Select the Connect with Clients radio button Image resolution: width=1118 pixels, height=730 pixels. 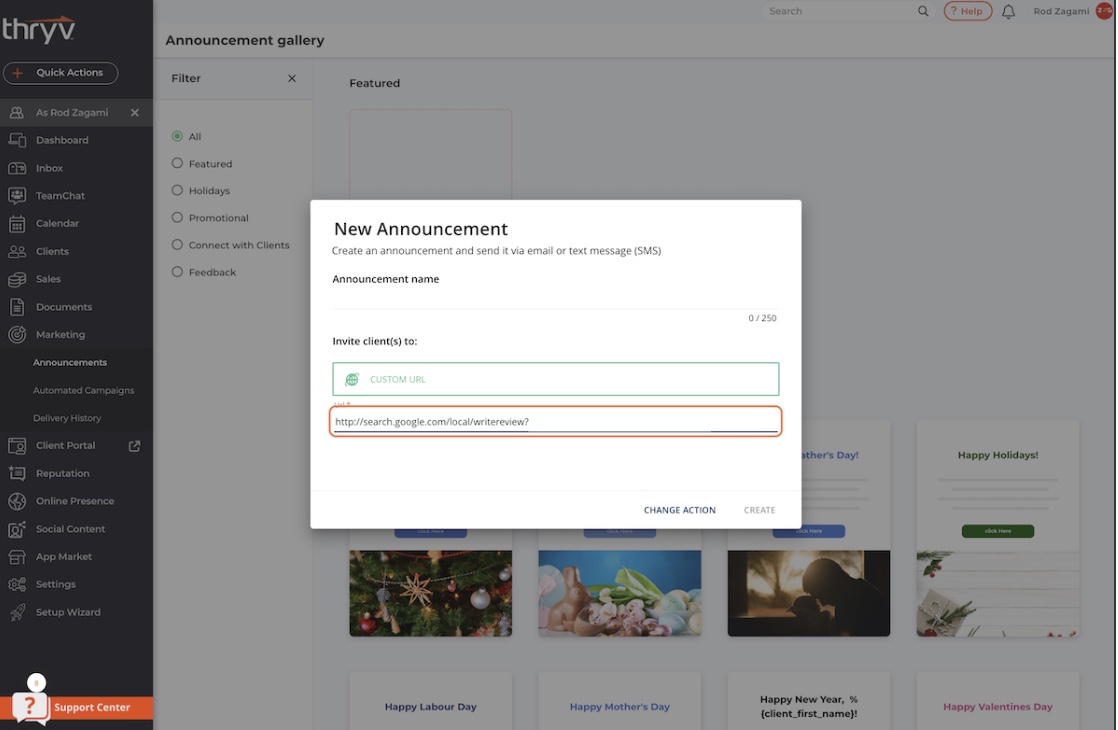[178, 245]
